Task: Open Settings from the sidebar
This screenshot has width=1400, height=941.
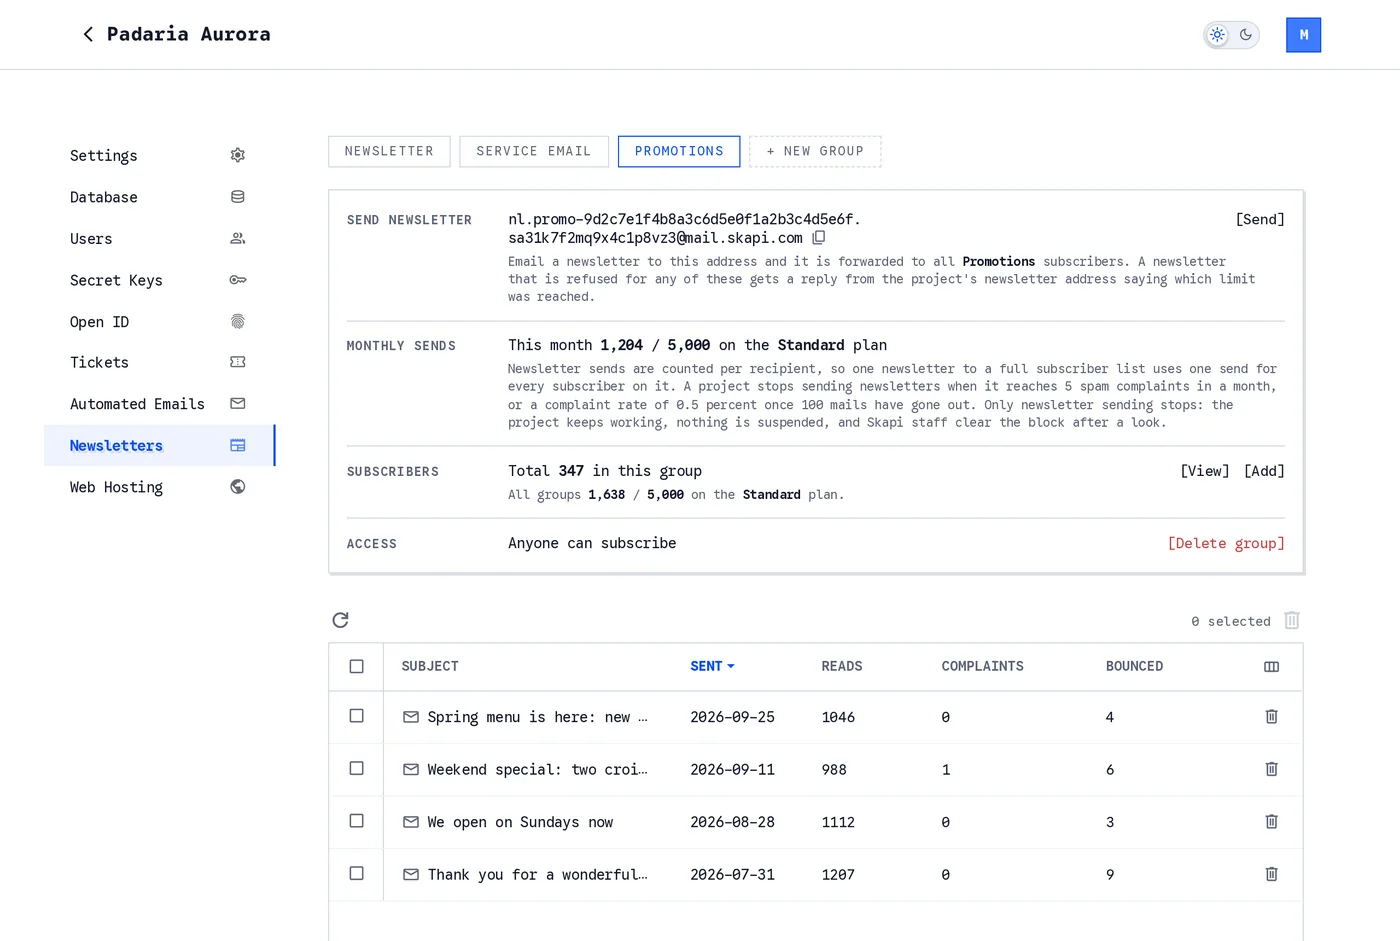Action: coord(159,155)
